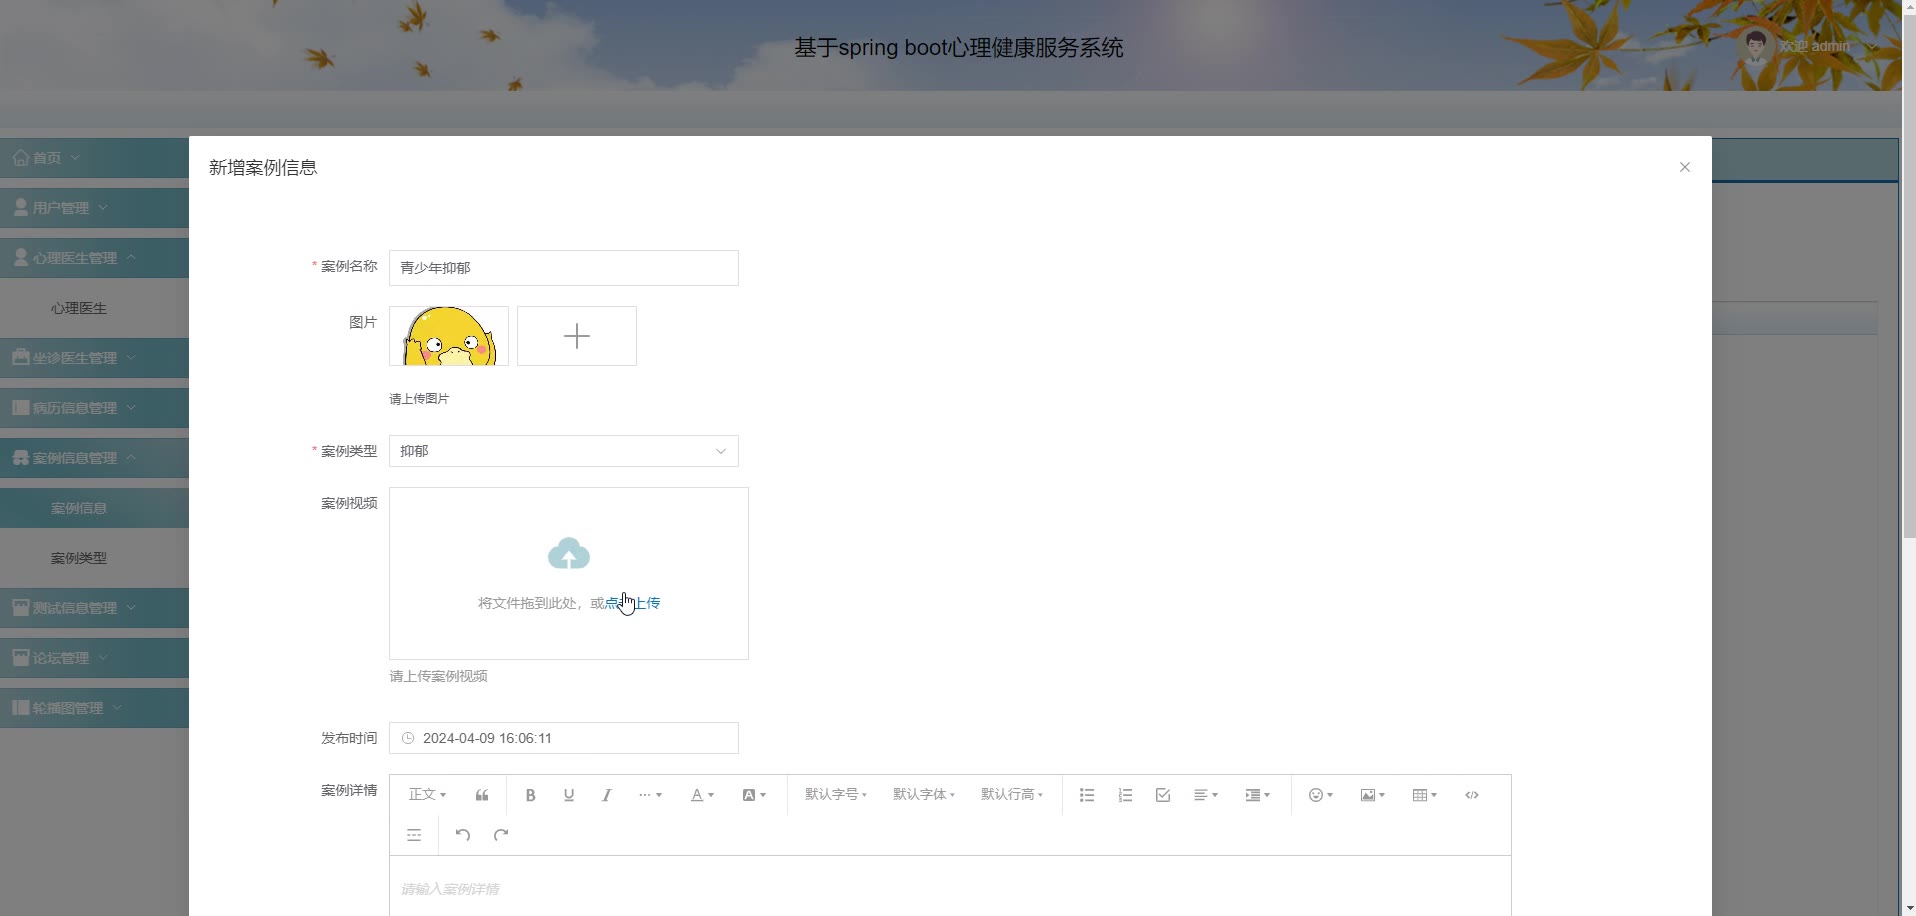Image resolution: width=1916 pixels, height=916 pixels.
Task: Open the 欢迎 admin user menu
Action: (x=1813, y=46)
